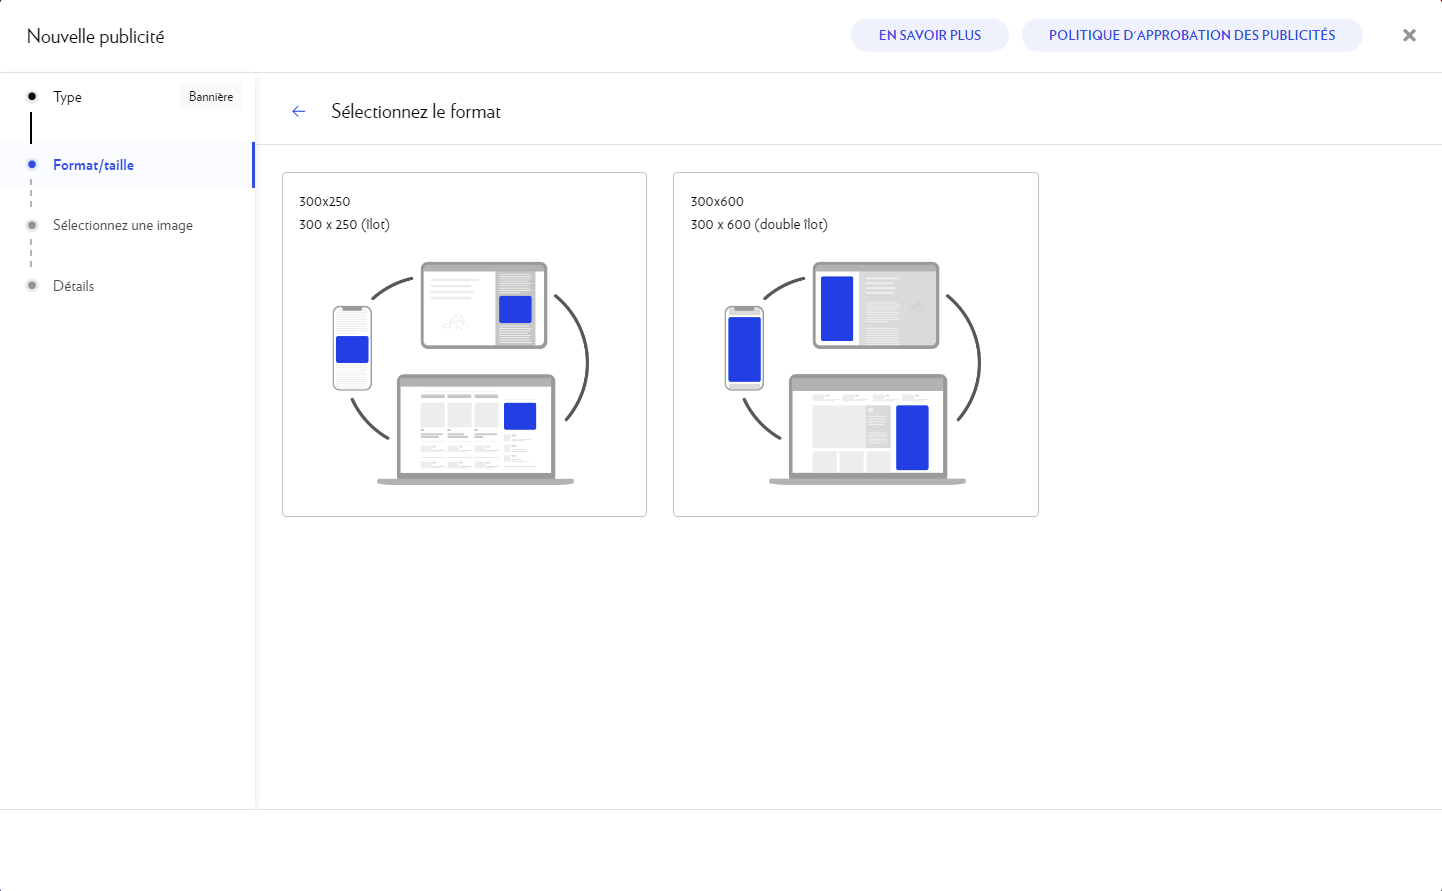Click tablet icon in 300x600 card

(x=876, y=305)
